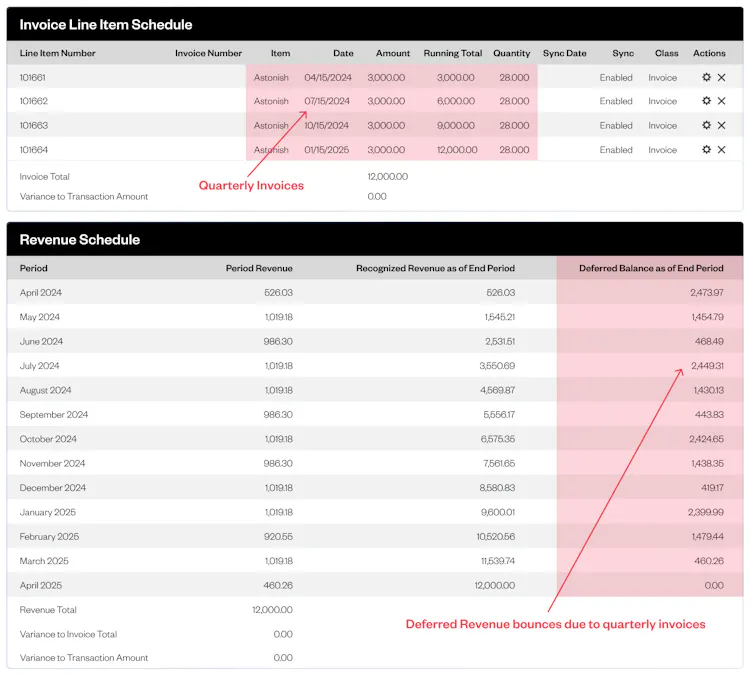Click Enabled sync status for row 101661
The height and width of the screenshot is (678, 750).
[x=616, y=78]
